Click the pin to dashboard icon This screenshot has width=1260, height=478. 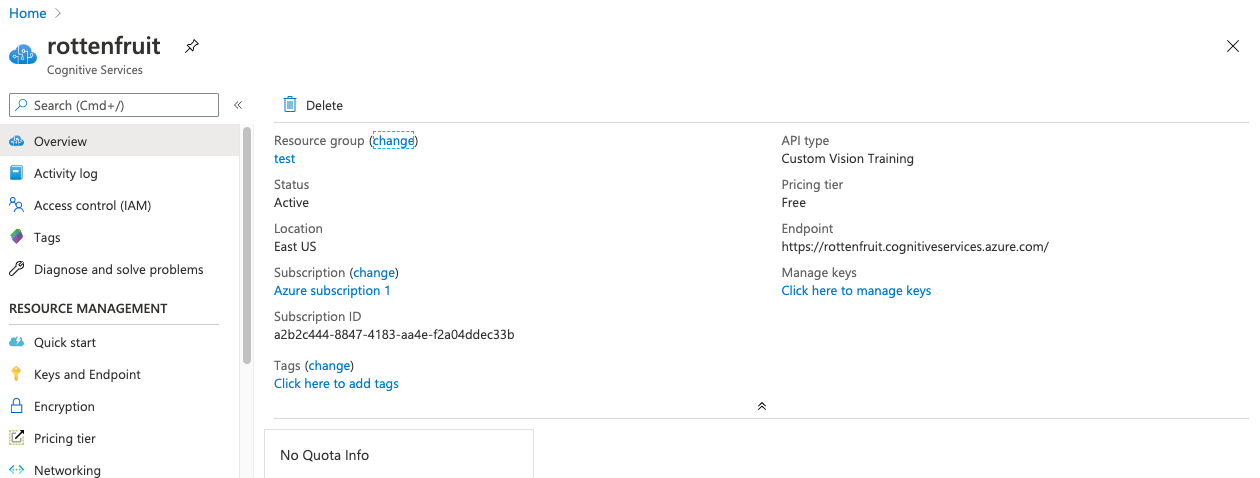(x=192, y=46)
